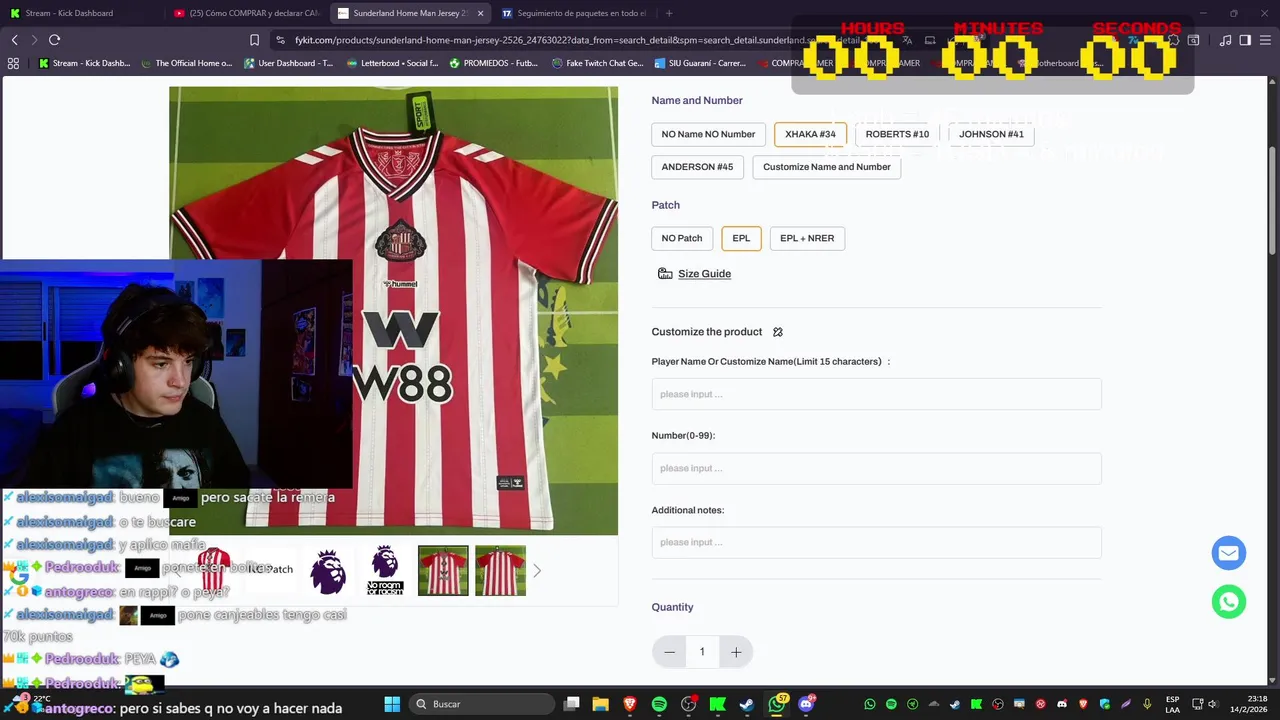Image resolution: width=1280 pixels, height=720 pixels.
Task: Open the green WhatsApp contact bubble
Action: (1228, 601)
